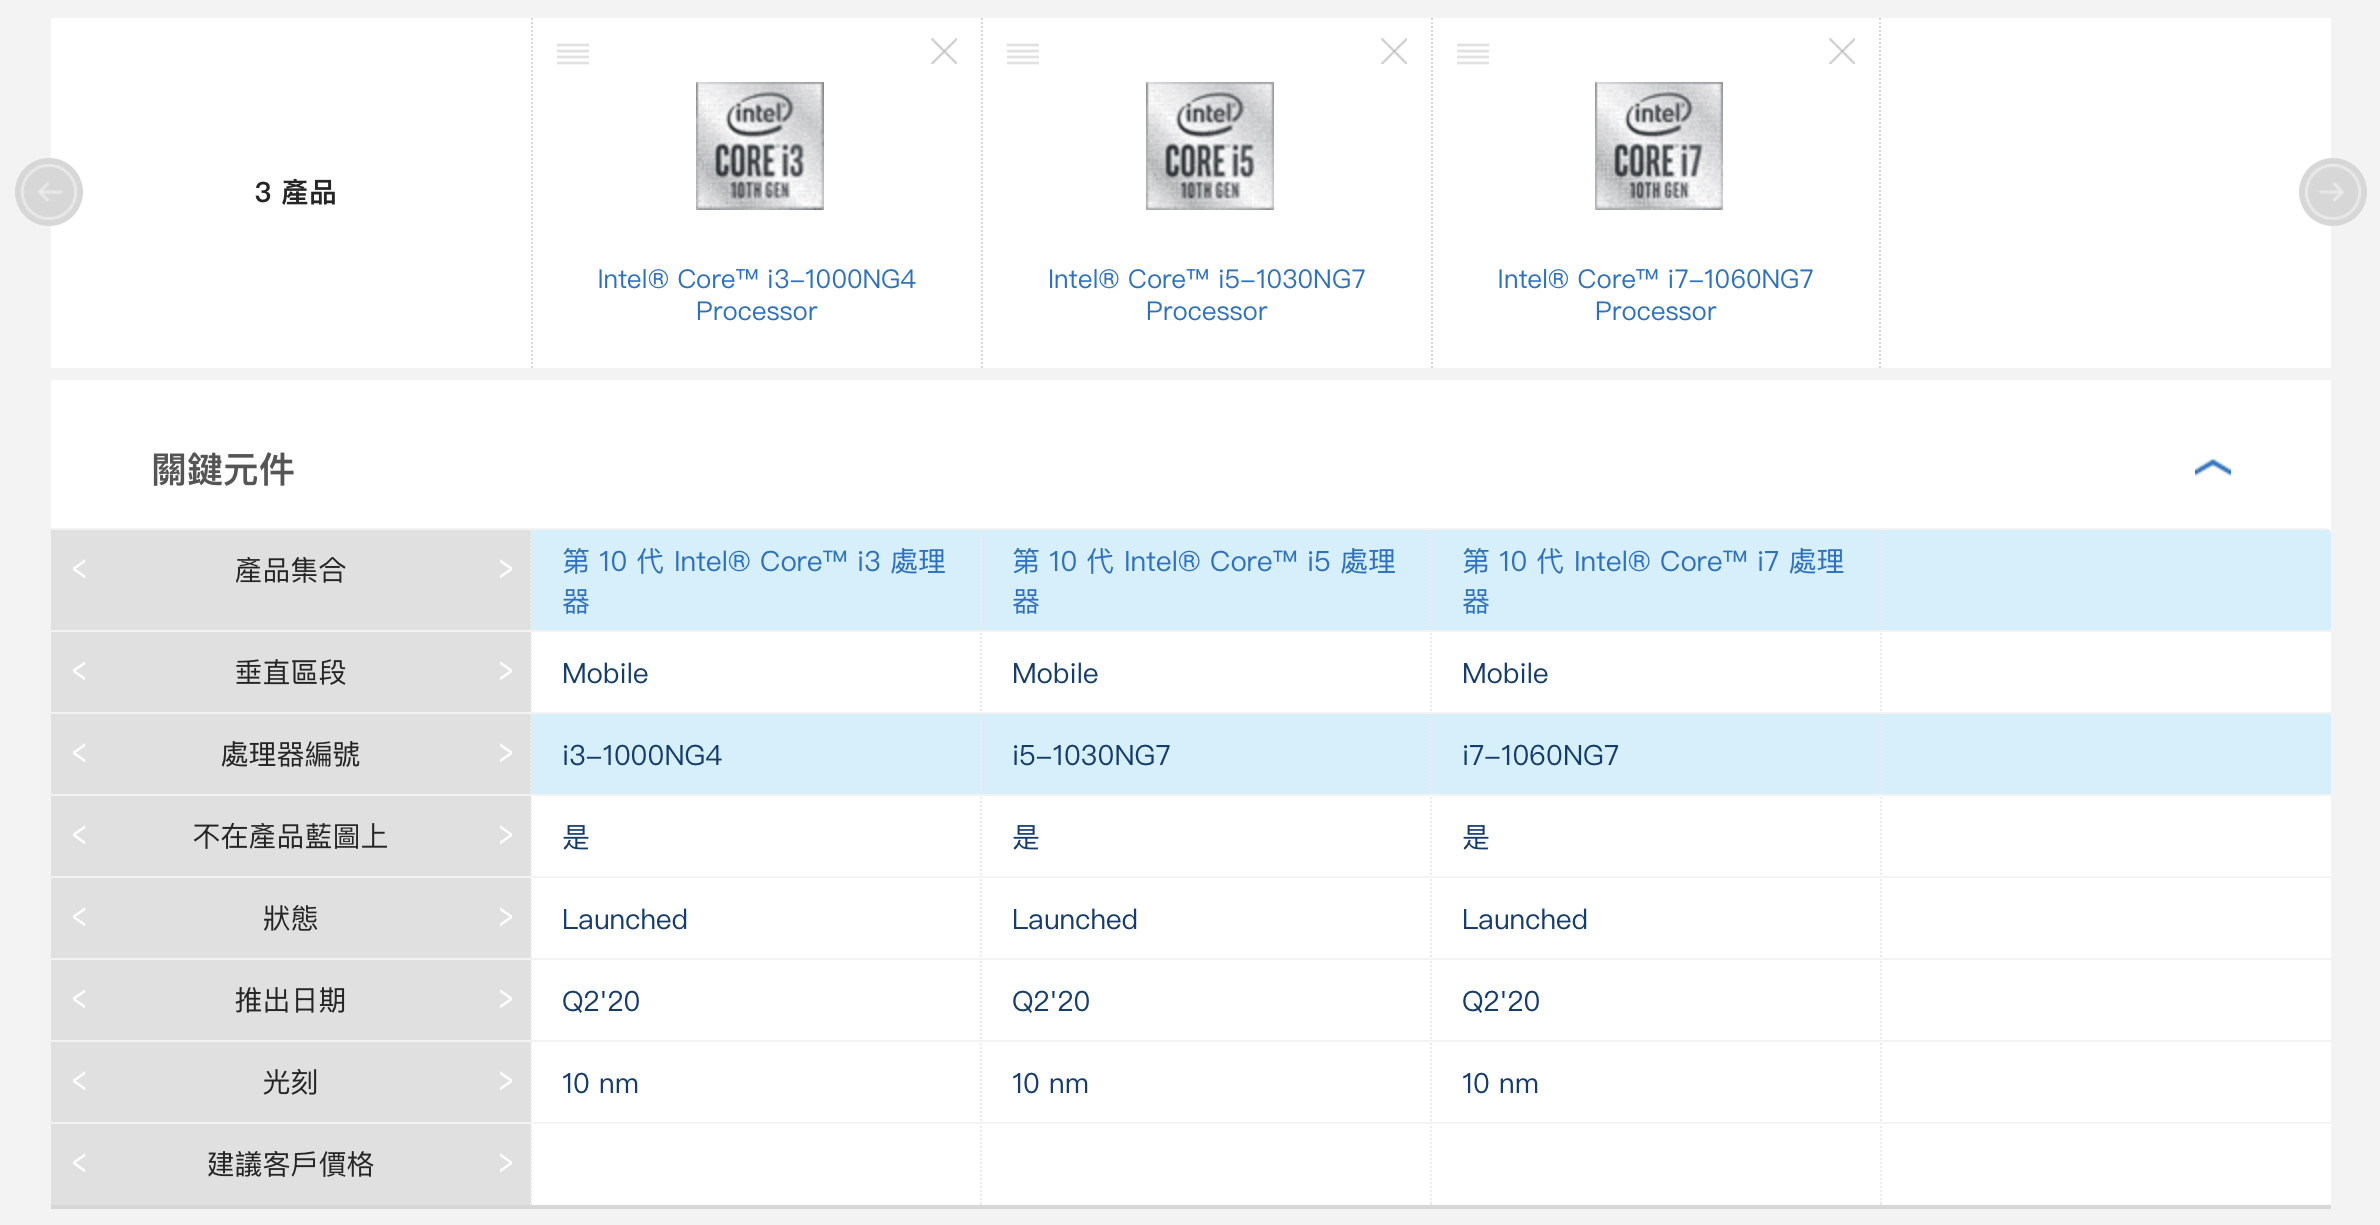2380x1225 pixels.
Task: Click left arrow in 不在產品藍圖上 row
Action: pyautogui.click(x=80, y=835)
